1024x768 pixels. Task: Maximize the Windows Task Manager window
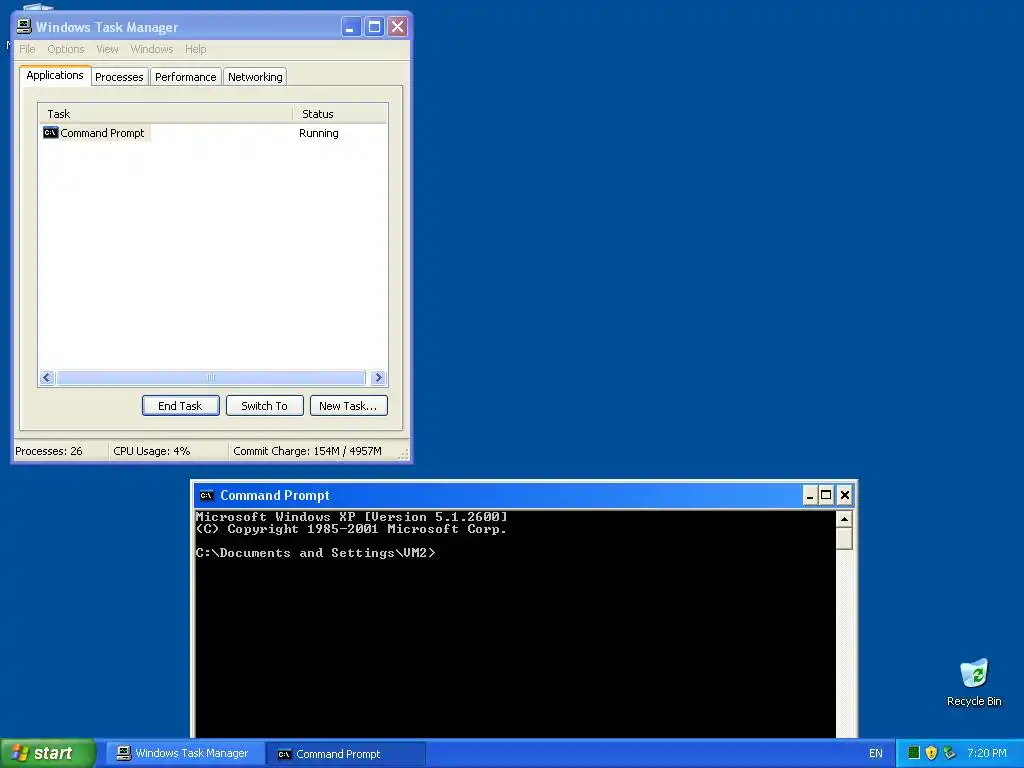coord(374,27)
